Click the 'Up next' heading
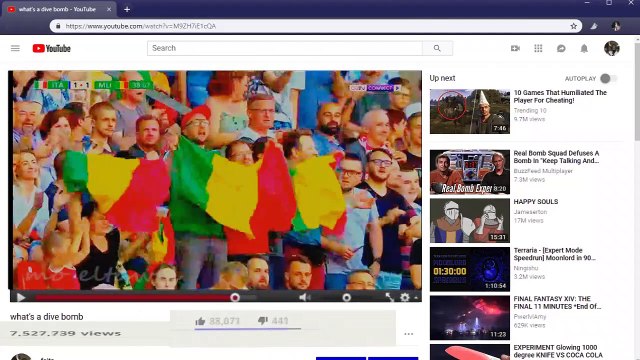This screenshot has height=360, width=640. [x=442, y=78]
